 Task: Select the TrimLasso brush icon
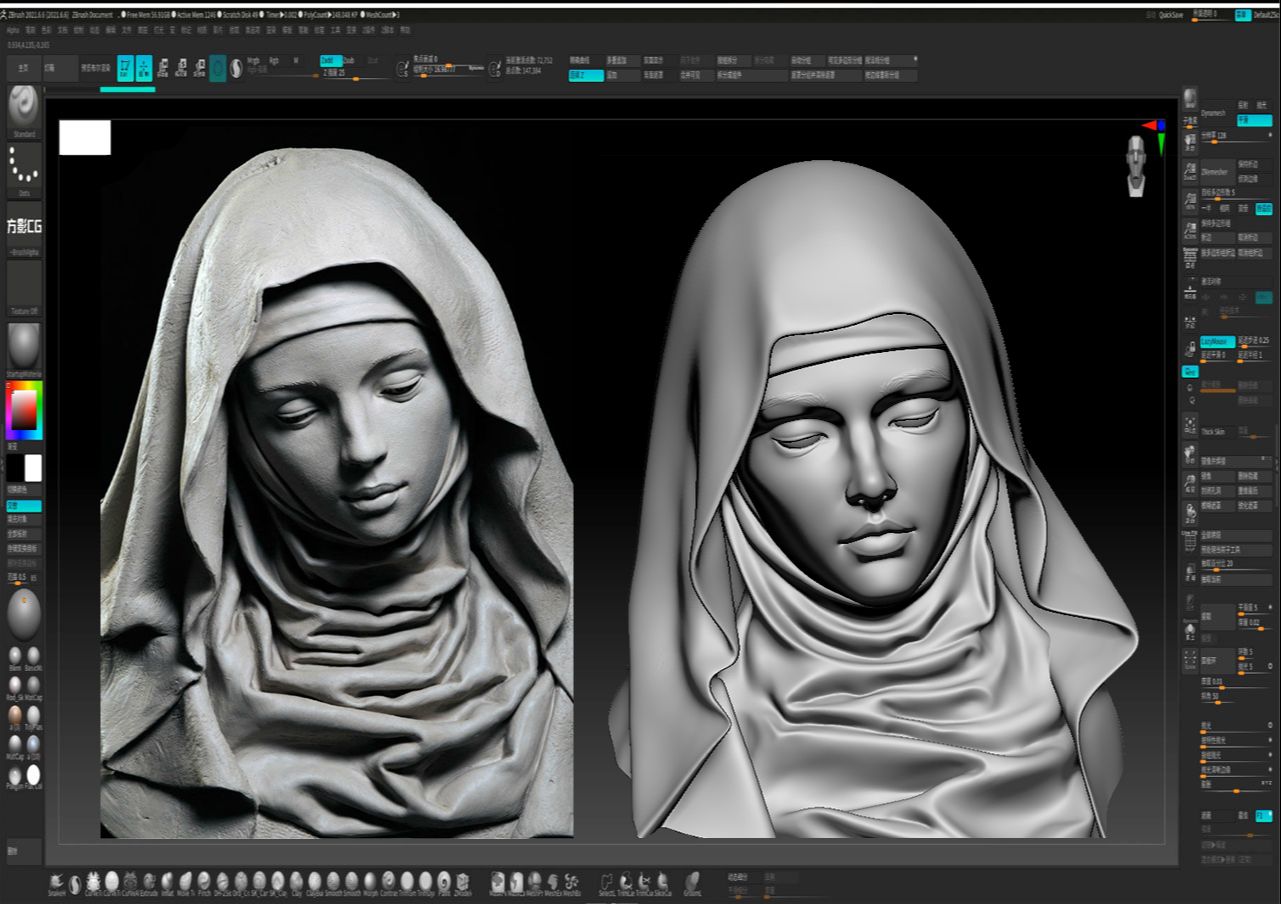627,882
